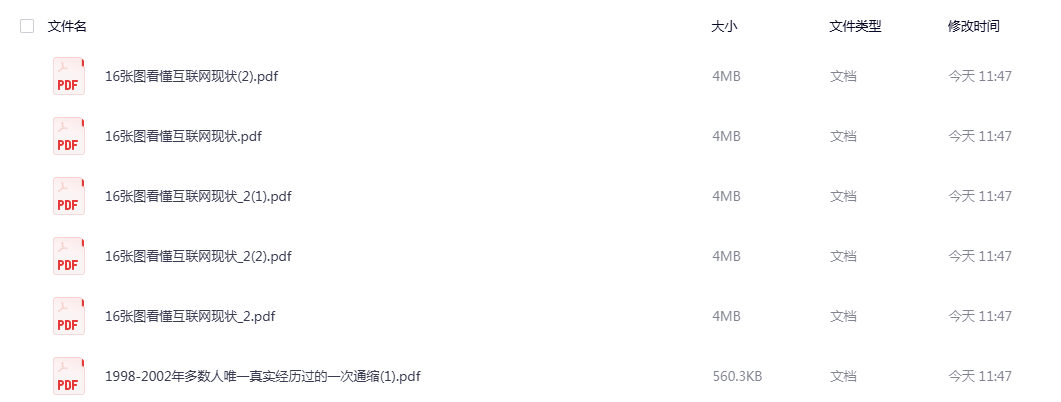This screenshot has width=1061, height=402.
Task: Click PDF icon of 16张图看懂互联网现状(2).pdf
Action: (69, 76)
